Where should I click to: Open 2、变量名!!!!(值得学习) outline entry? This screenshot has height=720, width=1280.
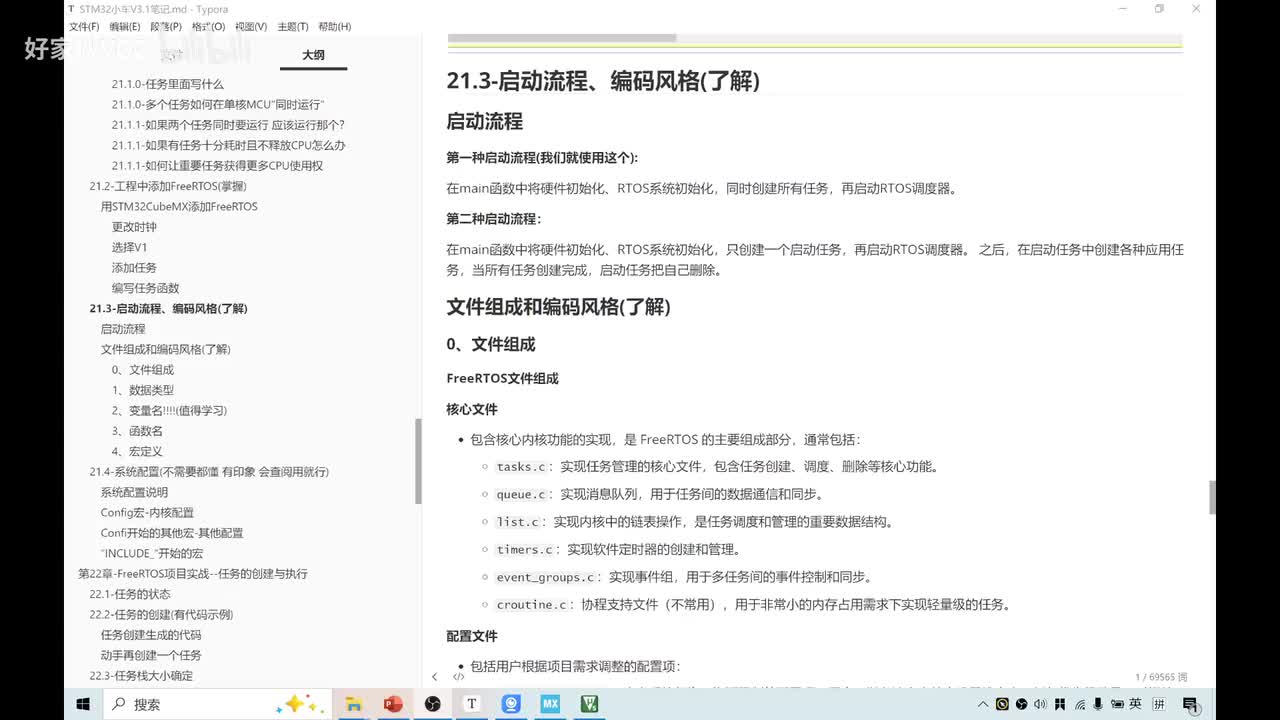click(169, 410)
